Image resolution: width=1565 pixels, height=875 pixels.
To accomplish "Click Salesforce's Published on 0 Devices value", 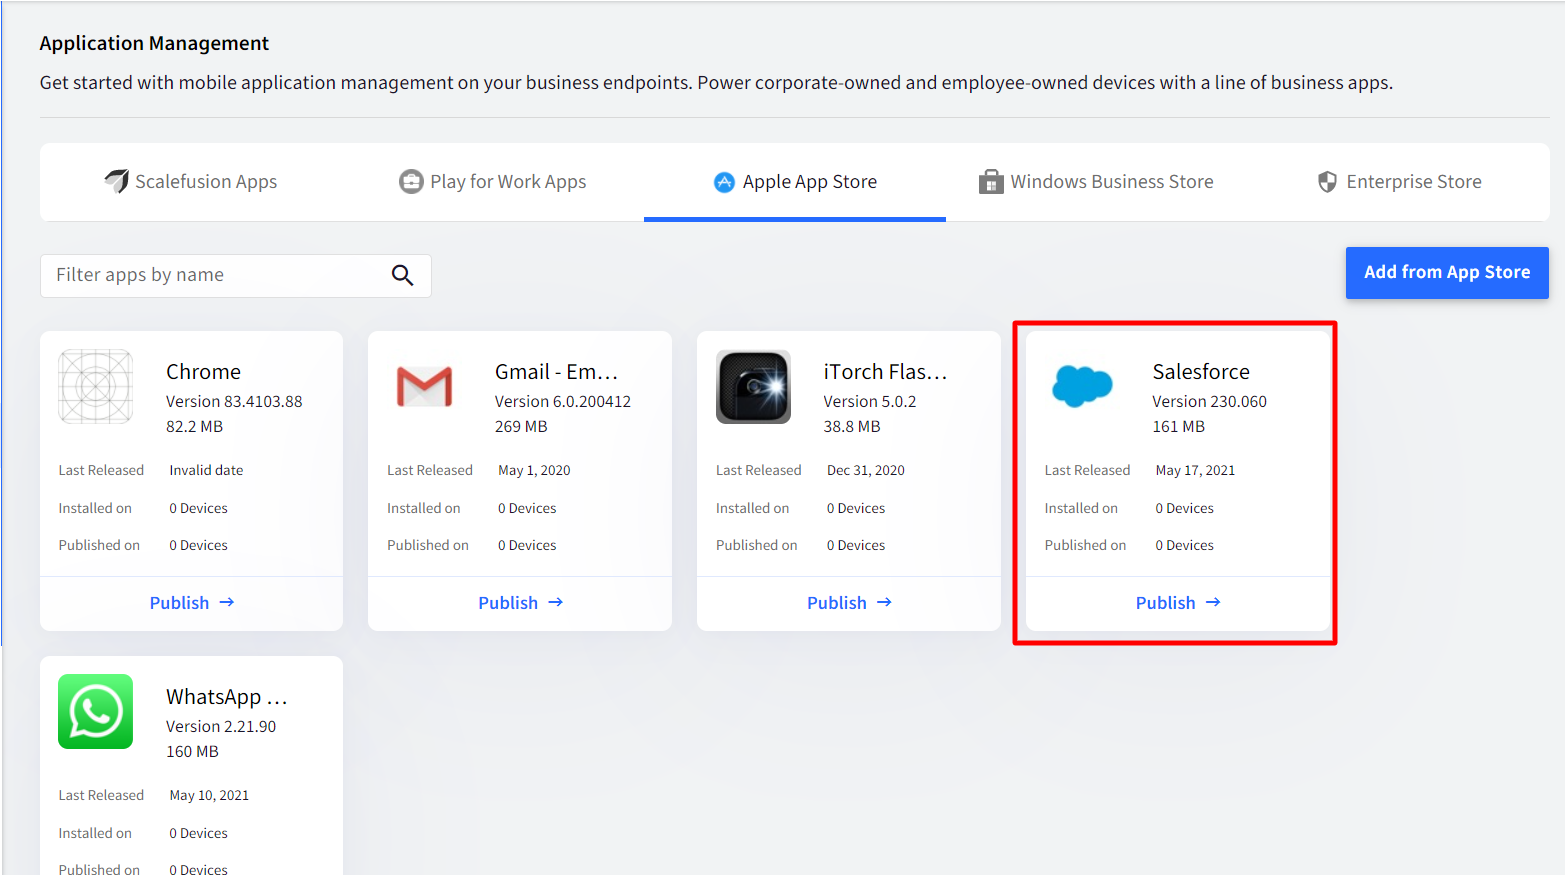I will coord(1185,545).
